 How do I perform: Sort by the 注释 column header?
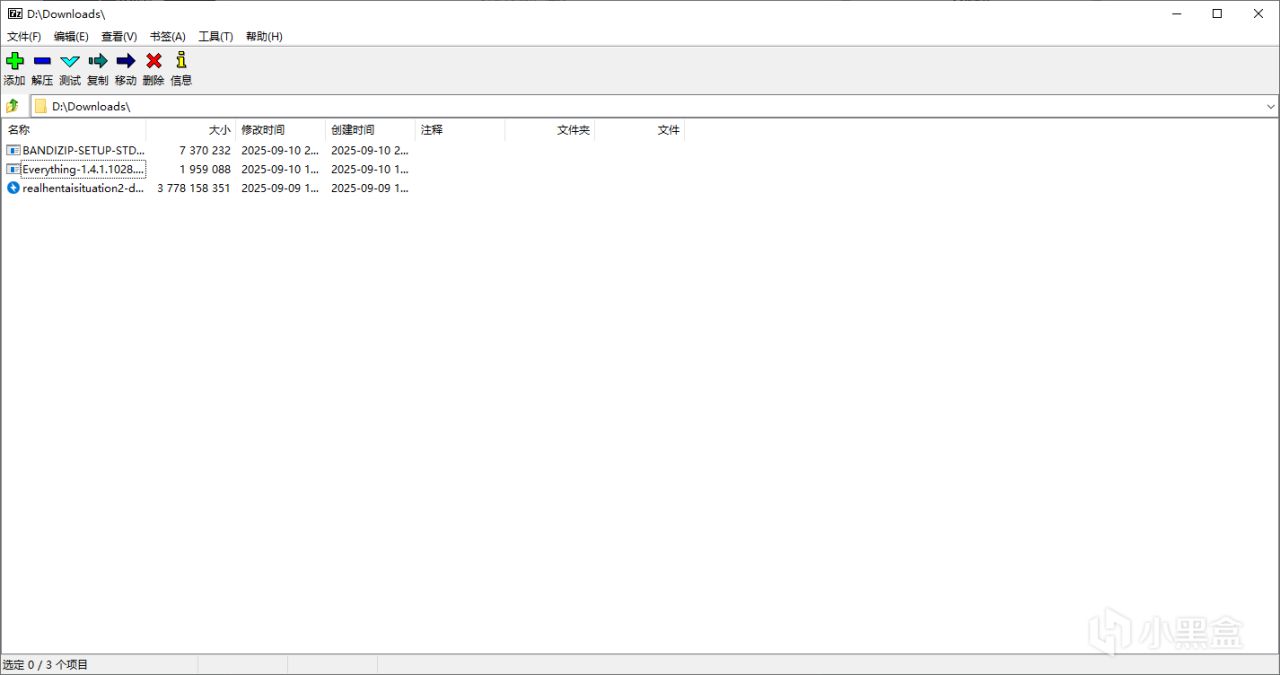click(x=461, y=130)
